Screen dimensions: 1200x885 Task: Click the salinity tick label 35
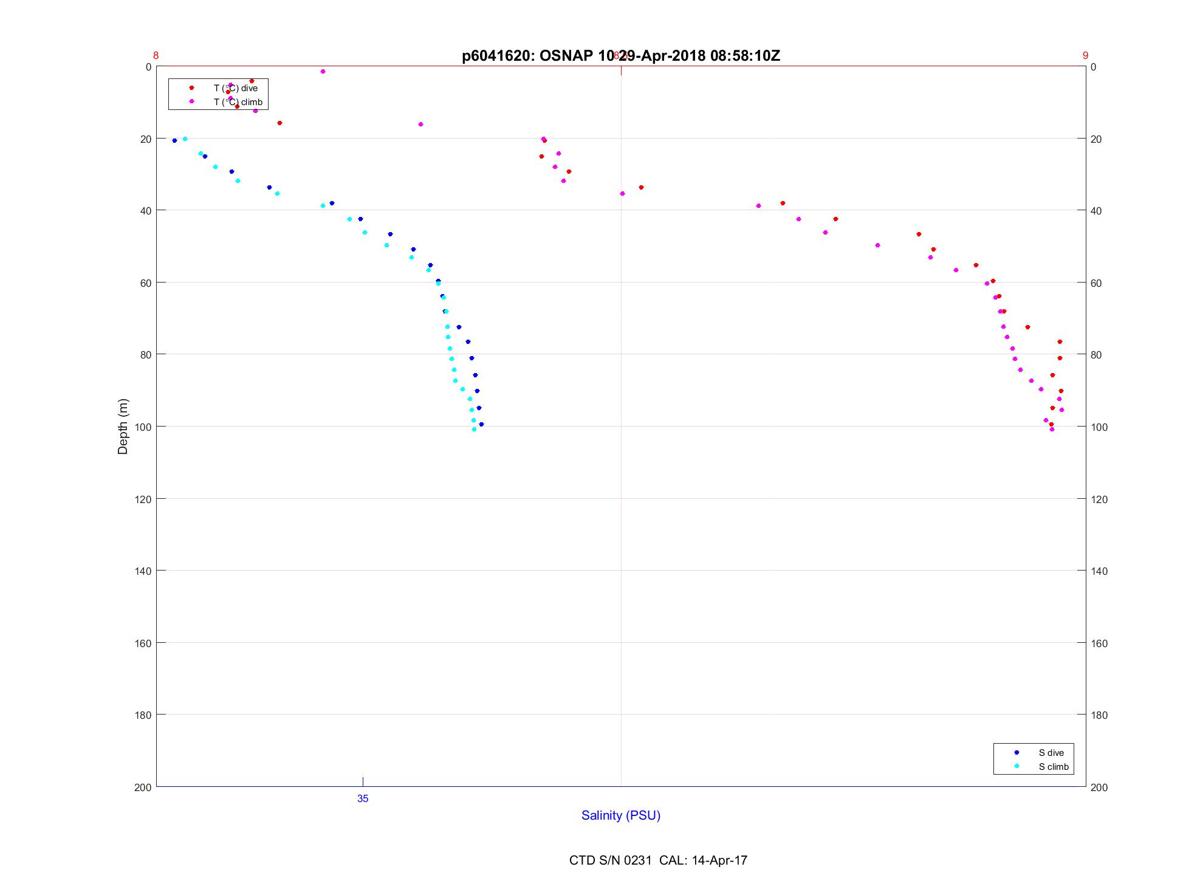[363, 799]
